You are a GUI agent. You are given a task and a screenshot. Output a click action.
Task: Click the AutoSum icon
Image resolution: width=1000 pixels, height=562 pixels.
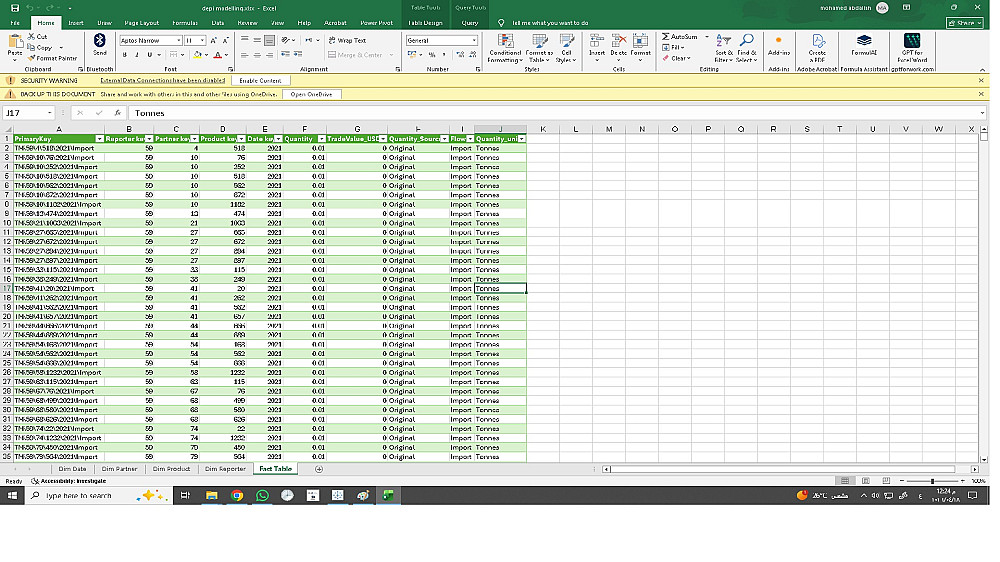point(666,37)
